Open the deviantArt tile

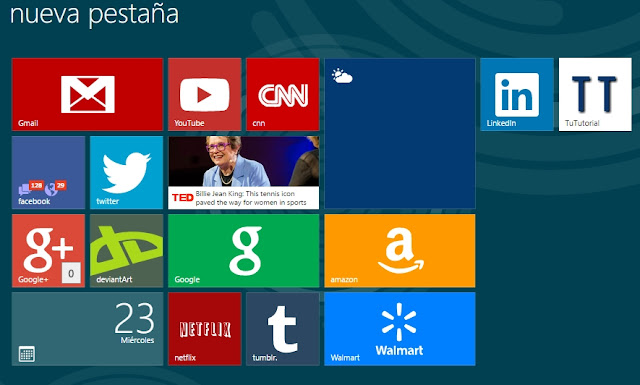tap(127, 251)
